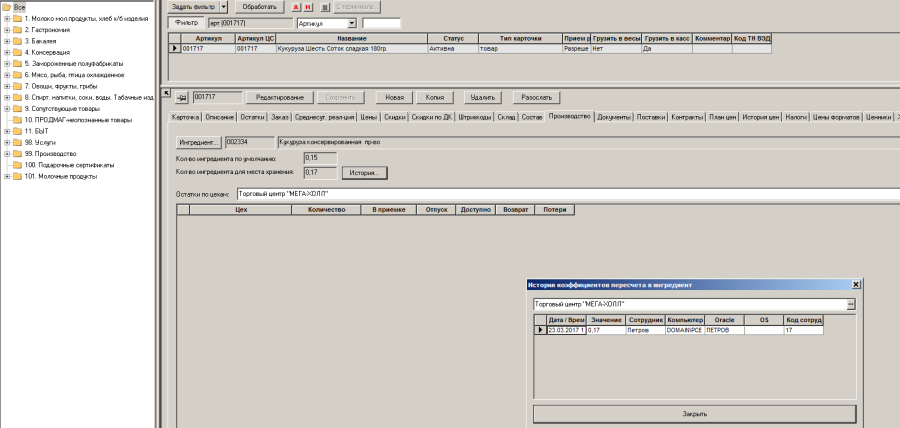Switch to the Штрихкоды tab

(475, 117)
